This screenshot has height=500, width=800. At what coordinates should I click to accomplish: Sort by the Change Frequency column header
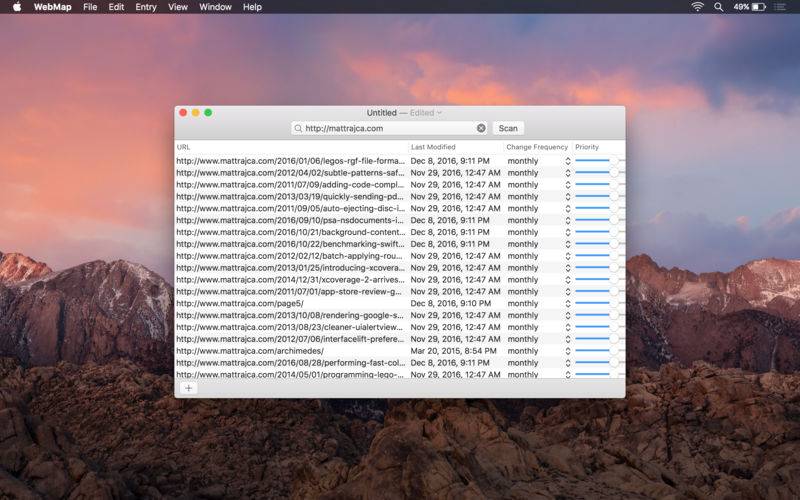[x=538, y=147]
